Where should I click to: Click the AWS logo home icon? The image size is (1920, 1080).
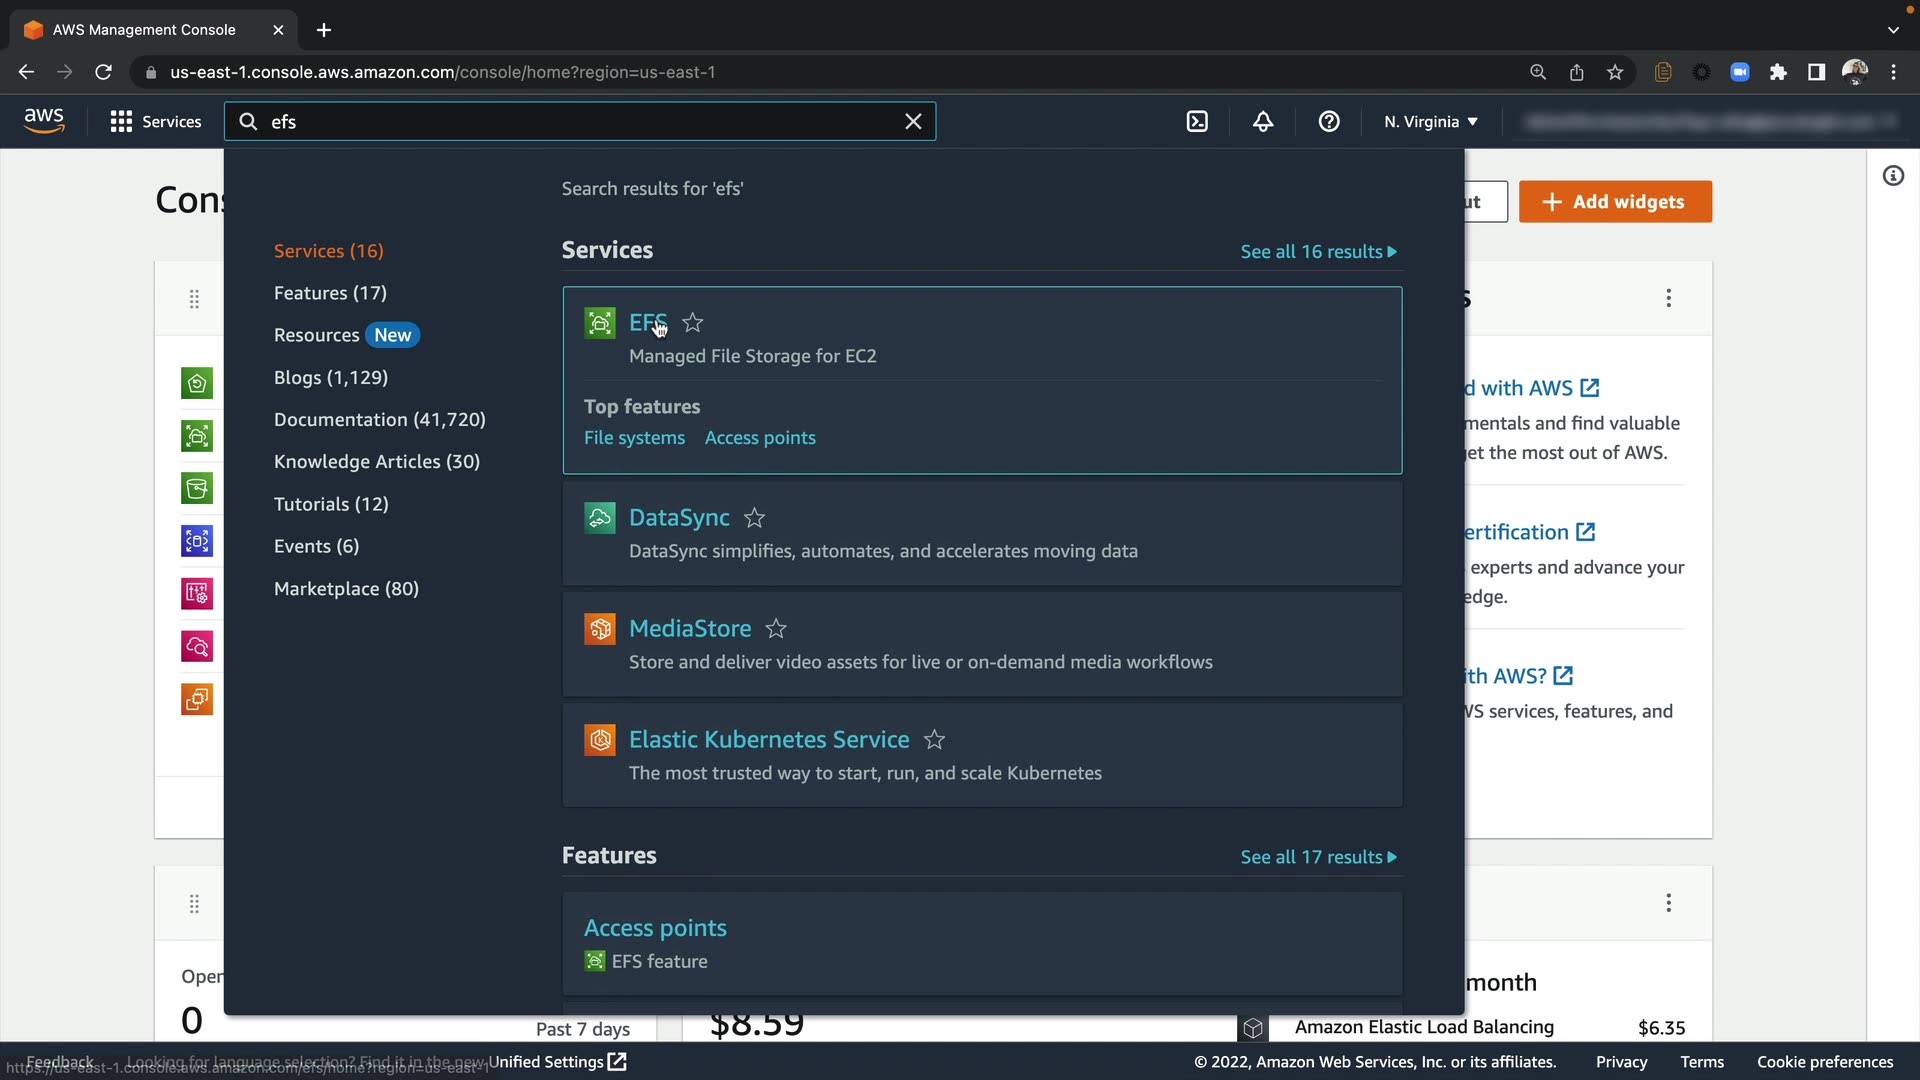coord(44,121)
